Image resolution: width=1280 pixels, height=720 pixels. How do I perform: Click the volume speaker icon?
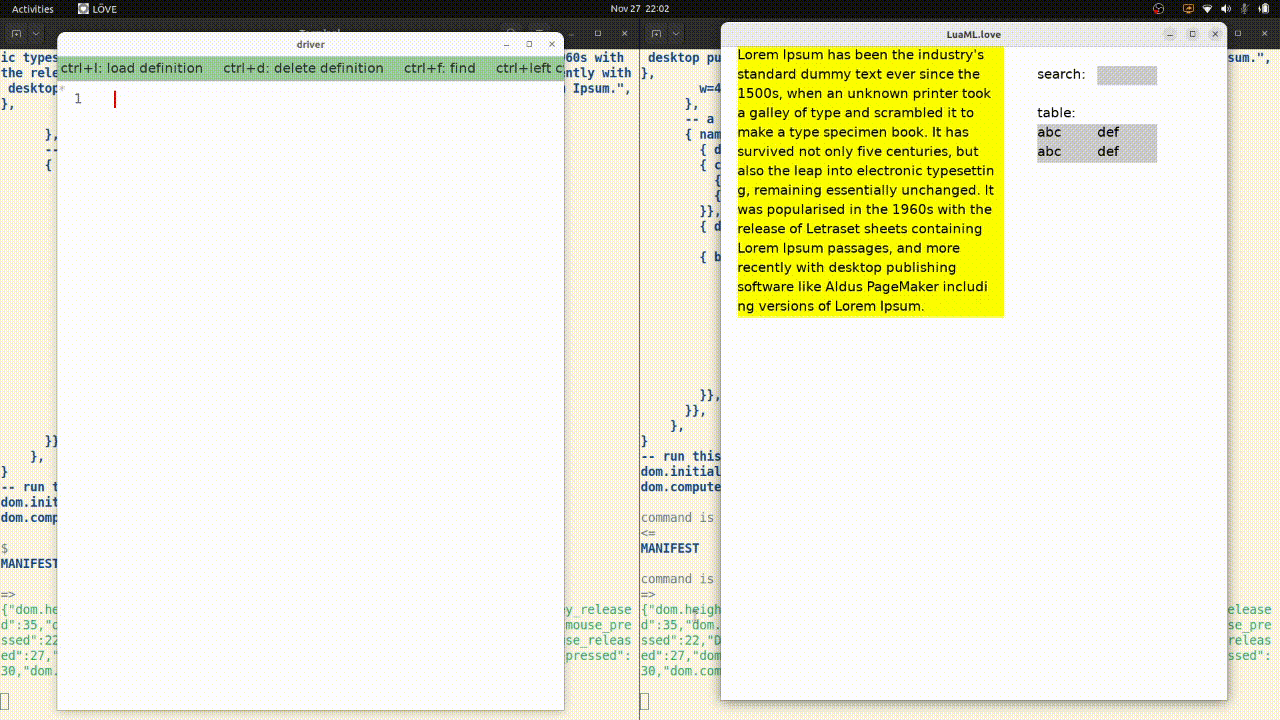click(x=1225, y=9)
